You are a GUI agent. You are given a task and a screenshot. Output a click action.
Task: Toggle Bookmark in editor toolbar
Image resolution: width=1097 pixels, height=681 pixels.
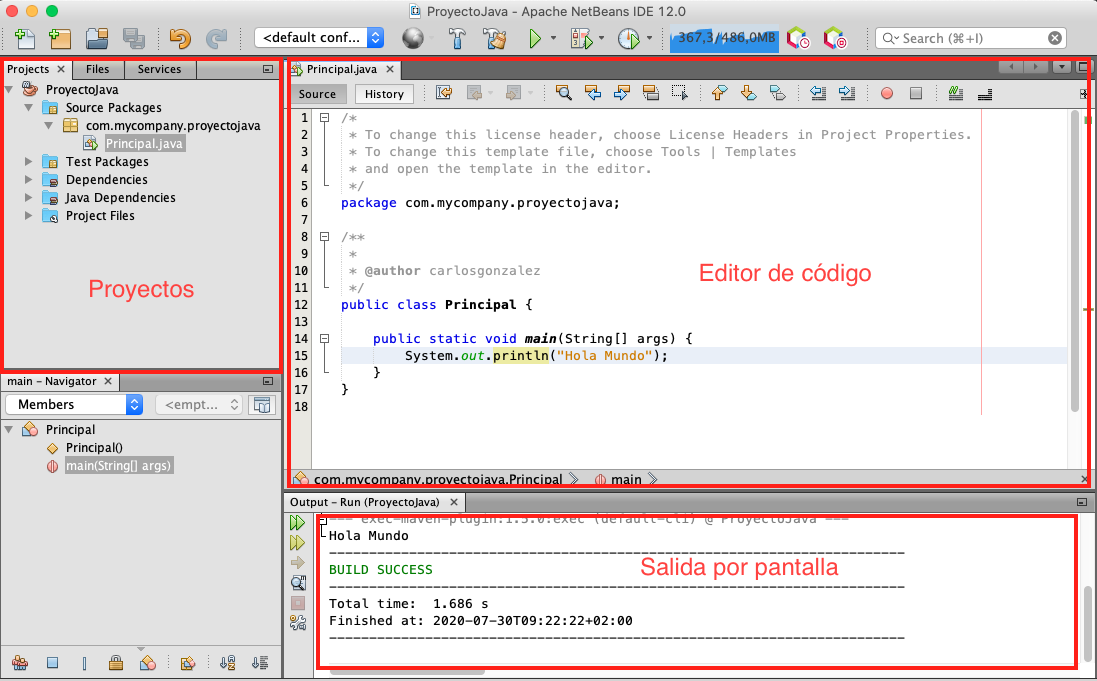[777, 93]
